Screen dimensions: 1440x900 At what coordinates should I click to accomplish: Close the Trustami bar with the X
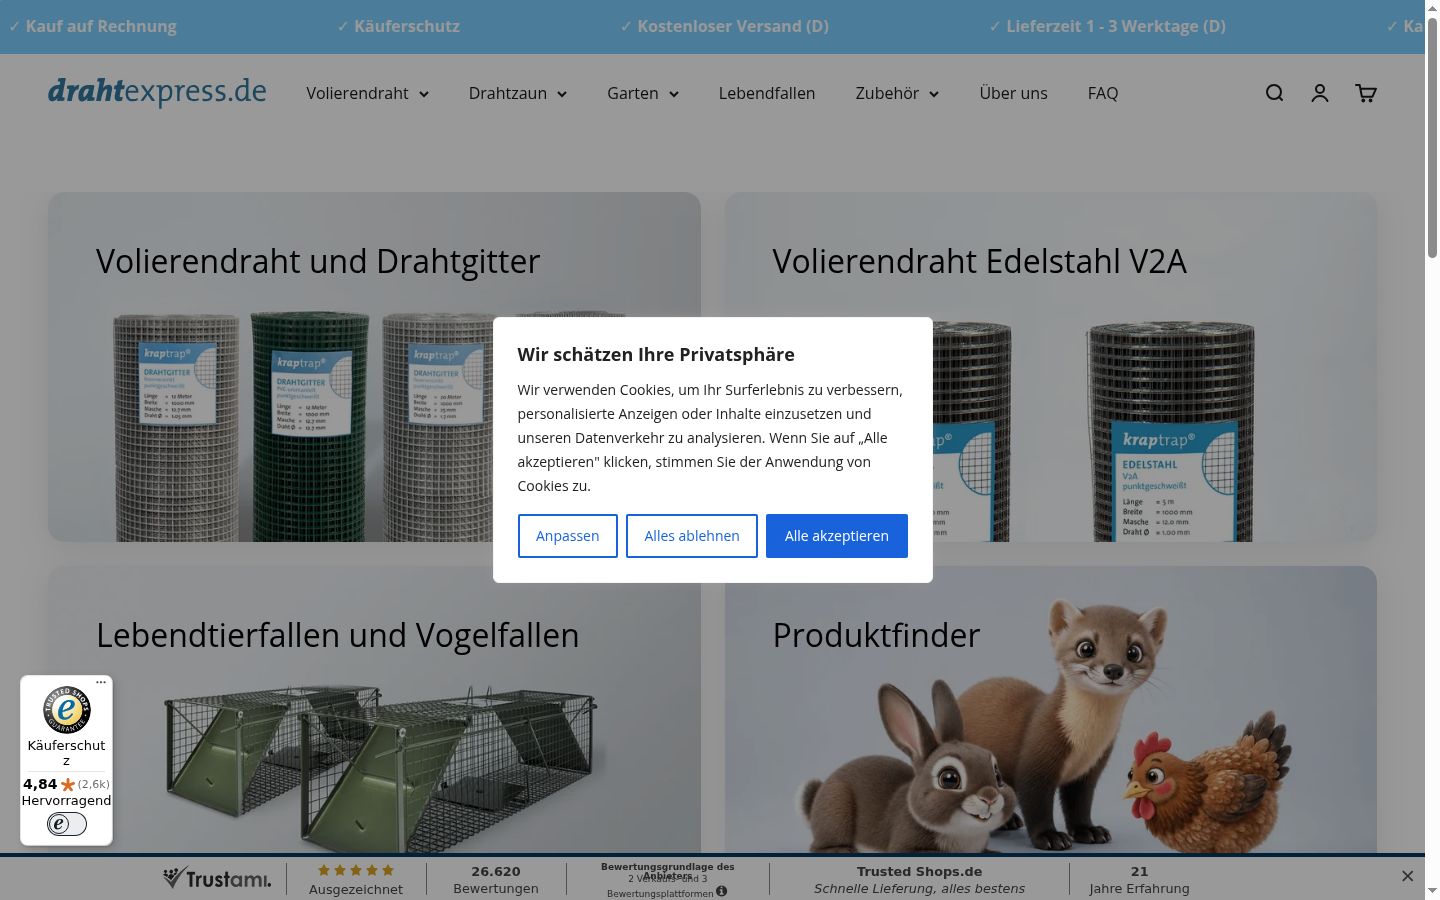(1407, 876)
